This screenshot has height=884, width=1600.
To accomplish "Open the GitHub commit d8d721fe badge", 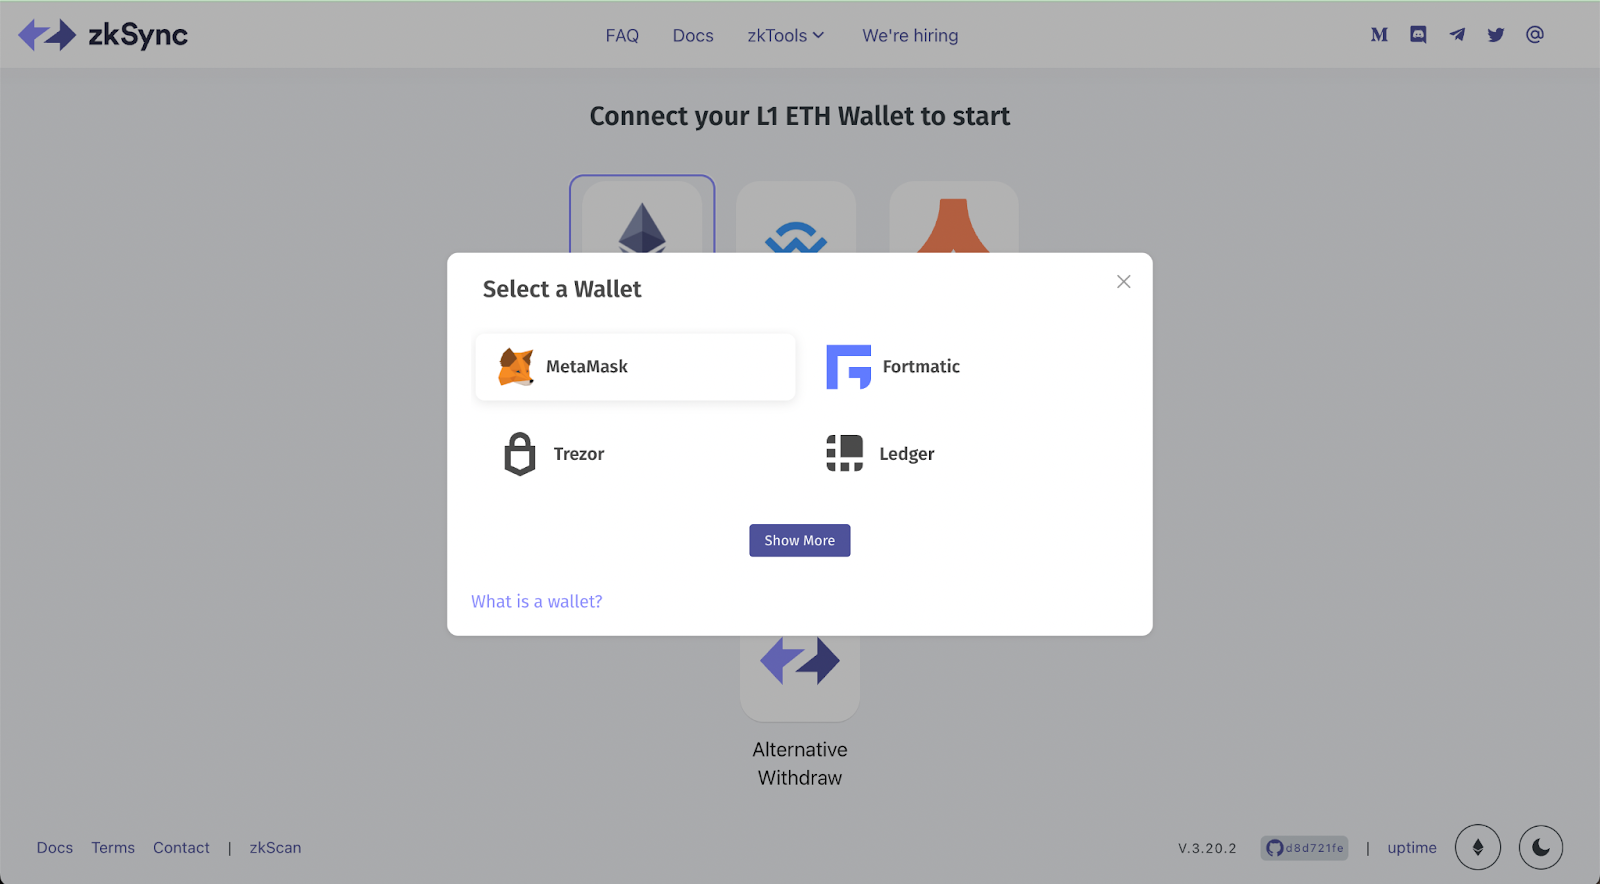I will (x=1305, y=848).
